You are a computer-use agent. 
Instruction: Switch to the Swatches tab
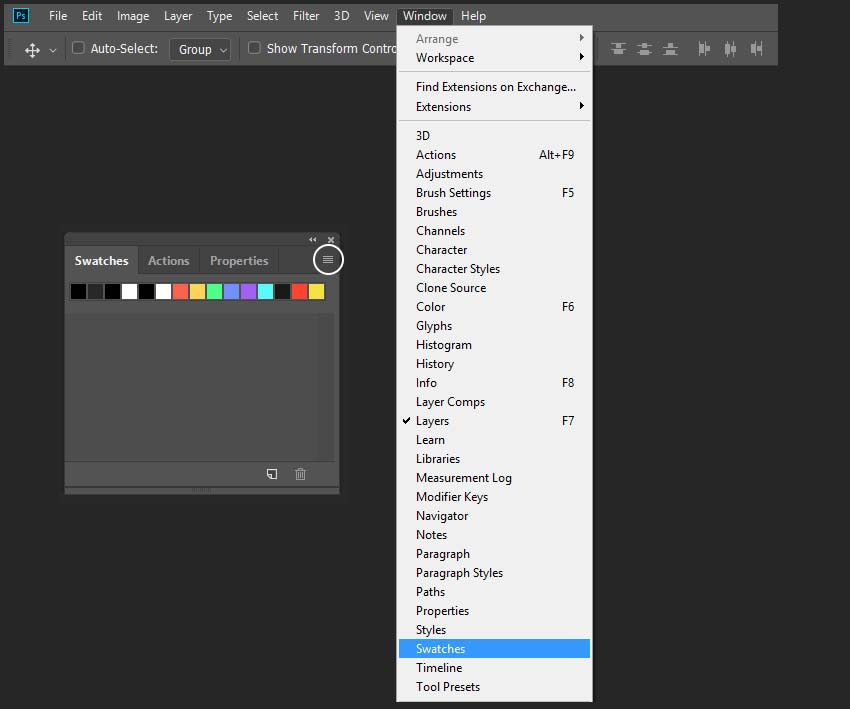101,261
